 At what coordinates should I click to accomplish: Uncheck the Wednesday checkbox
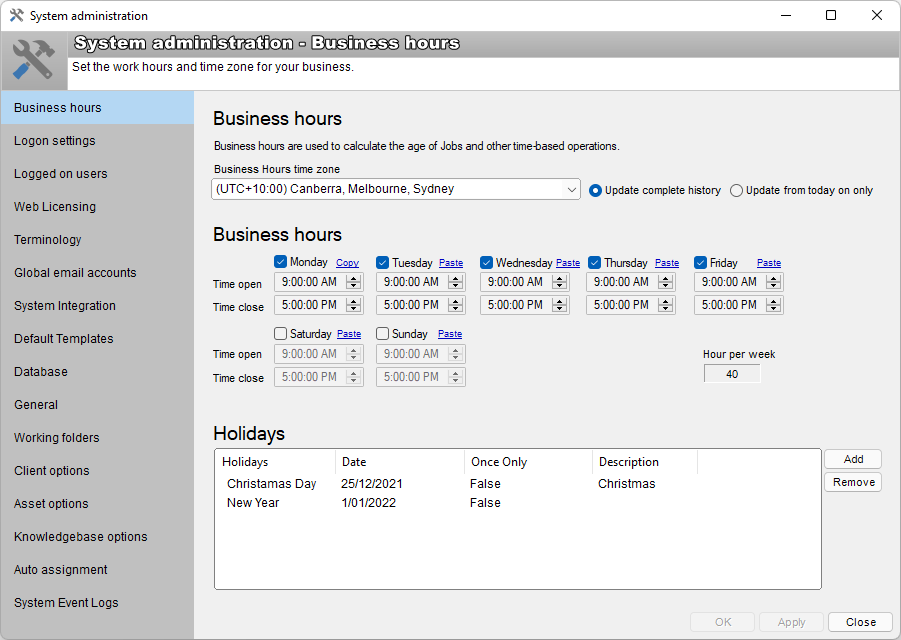486,263
